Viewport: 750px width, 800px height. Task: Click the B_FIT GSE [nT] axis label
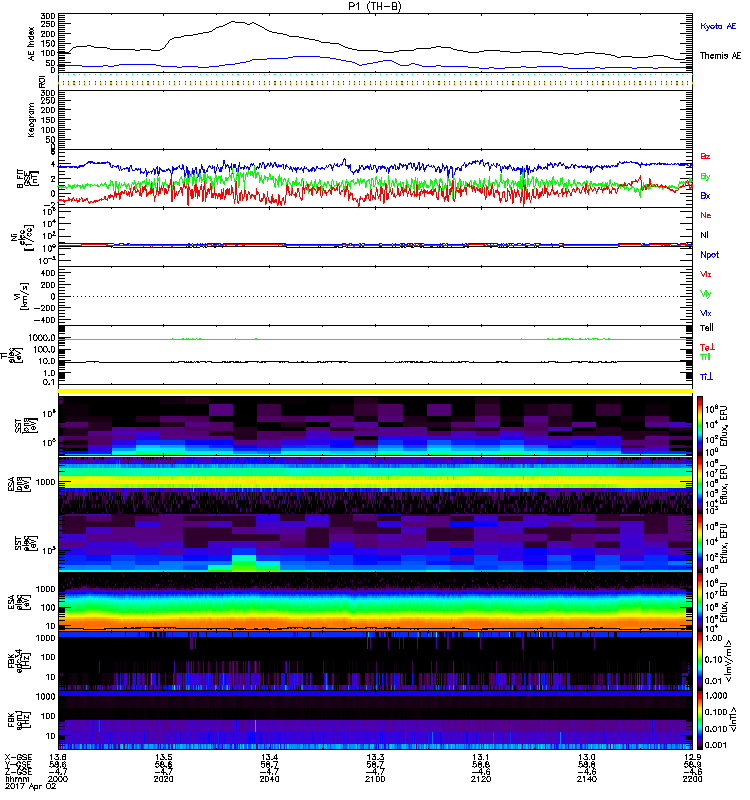click(28, 179)
